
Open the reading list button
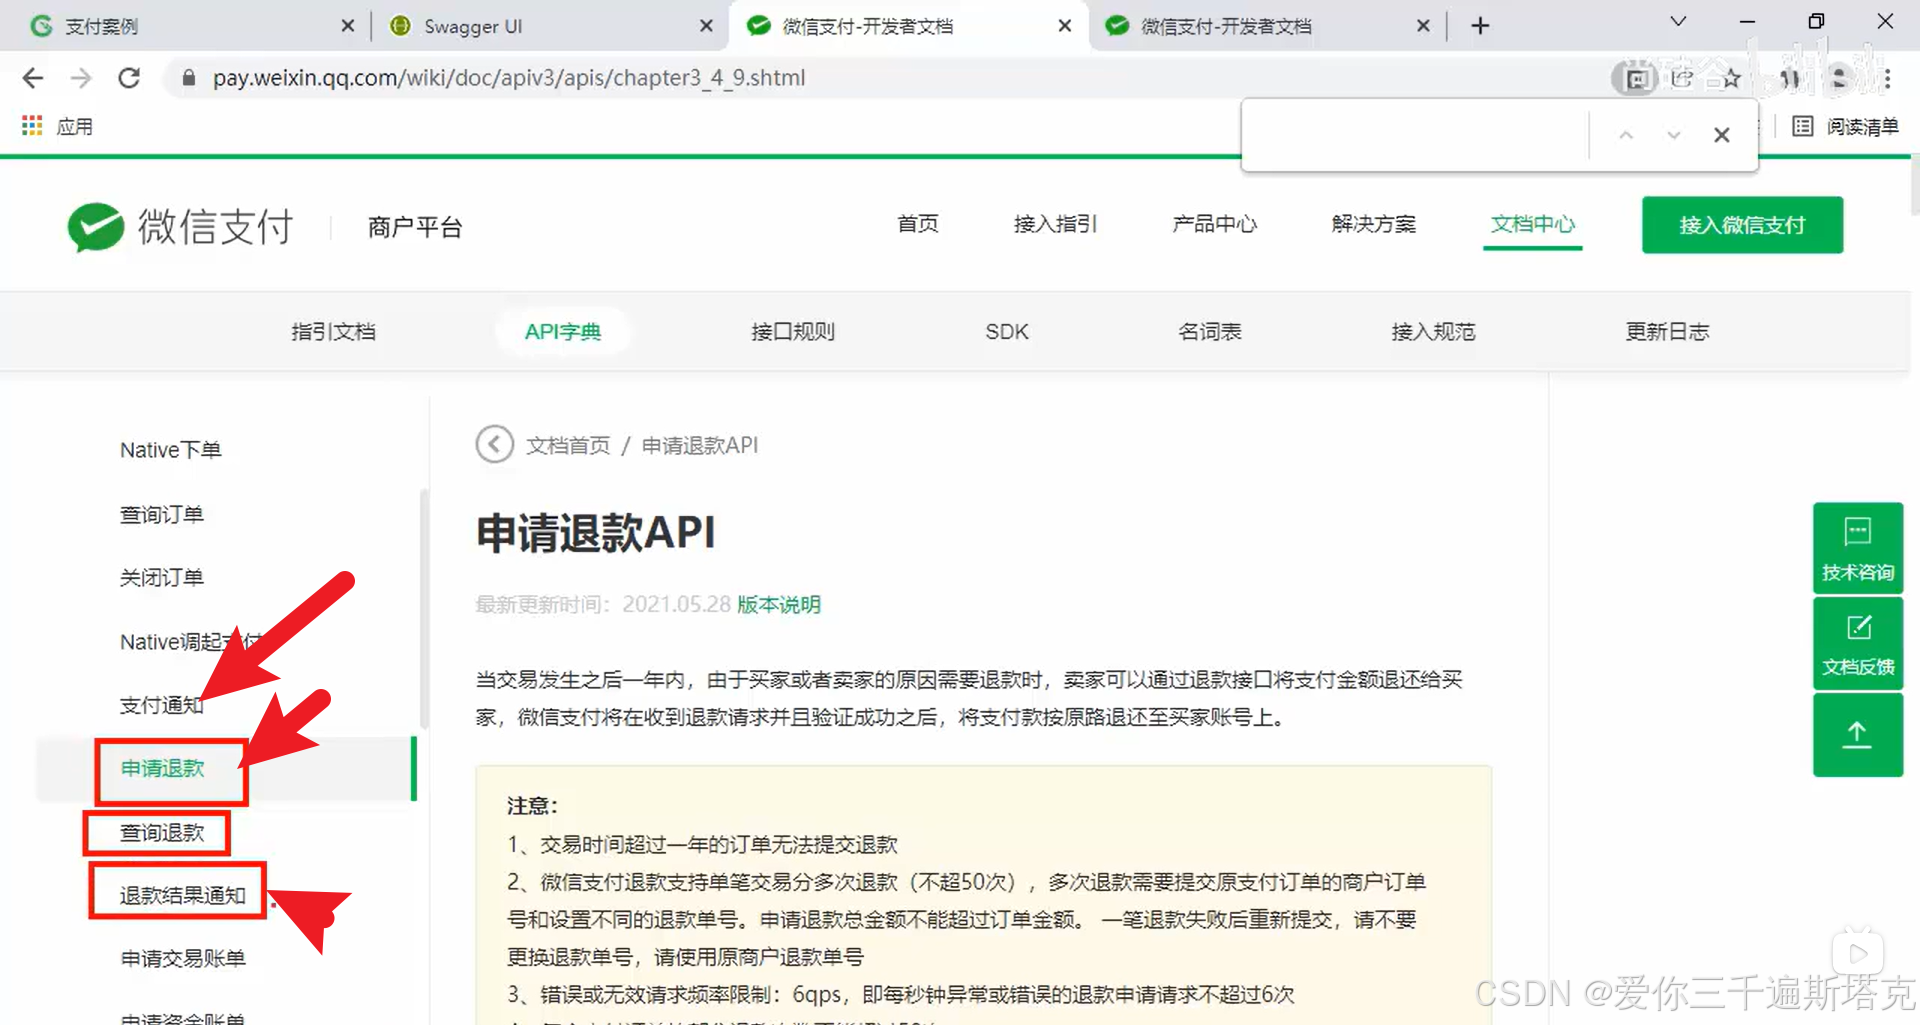(x=1846, y=126)
